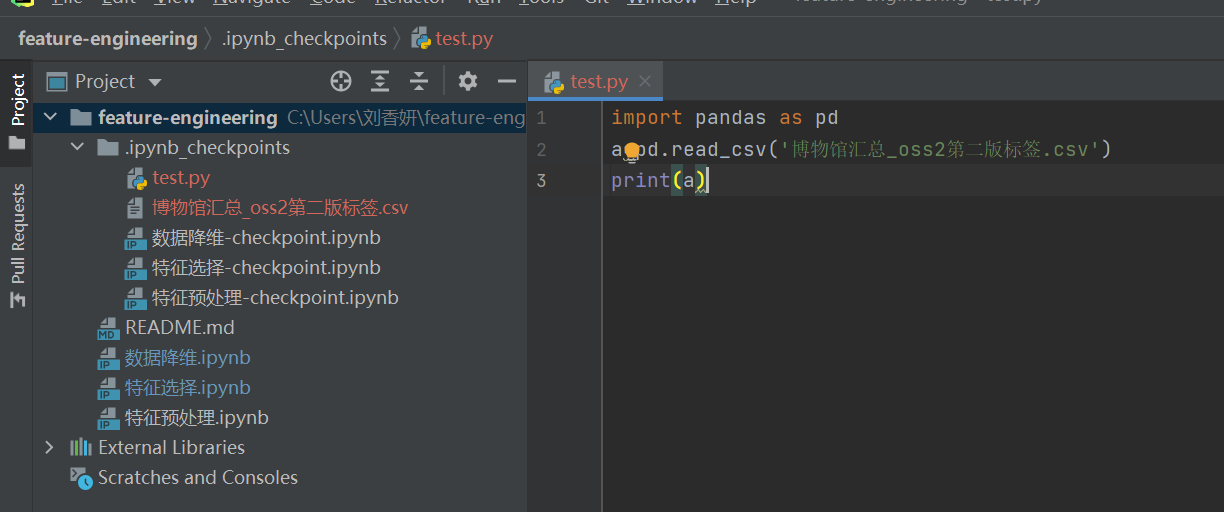The height and width of the screenshot is (512, 1224).
Task: Click line number 2 in the gutter
Action: (541, 150)
